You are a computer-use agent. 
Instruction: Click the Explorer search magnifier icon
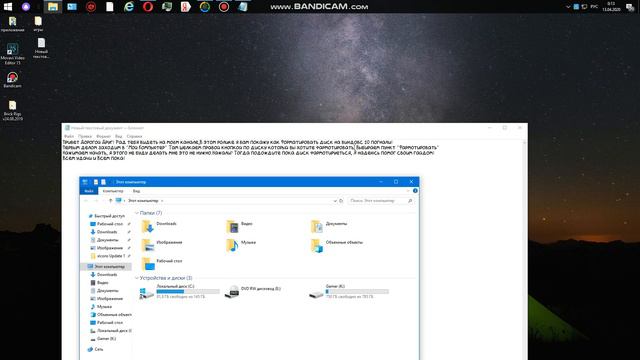(410, 201)
